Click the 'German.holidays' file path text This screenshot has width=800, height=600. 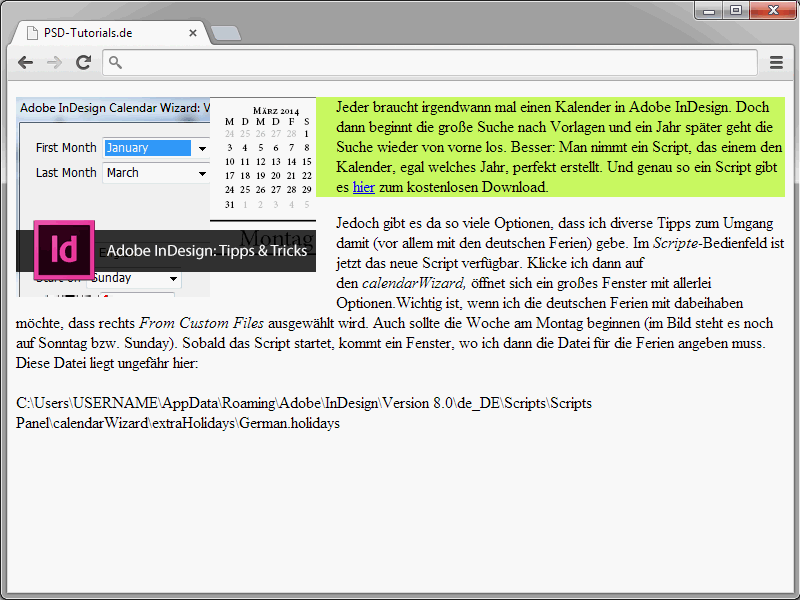[x=289, y=423]
